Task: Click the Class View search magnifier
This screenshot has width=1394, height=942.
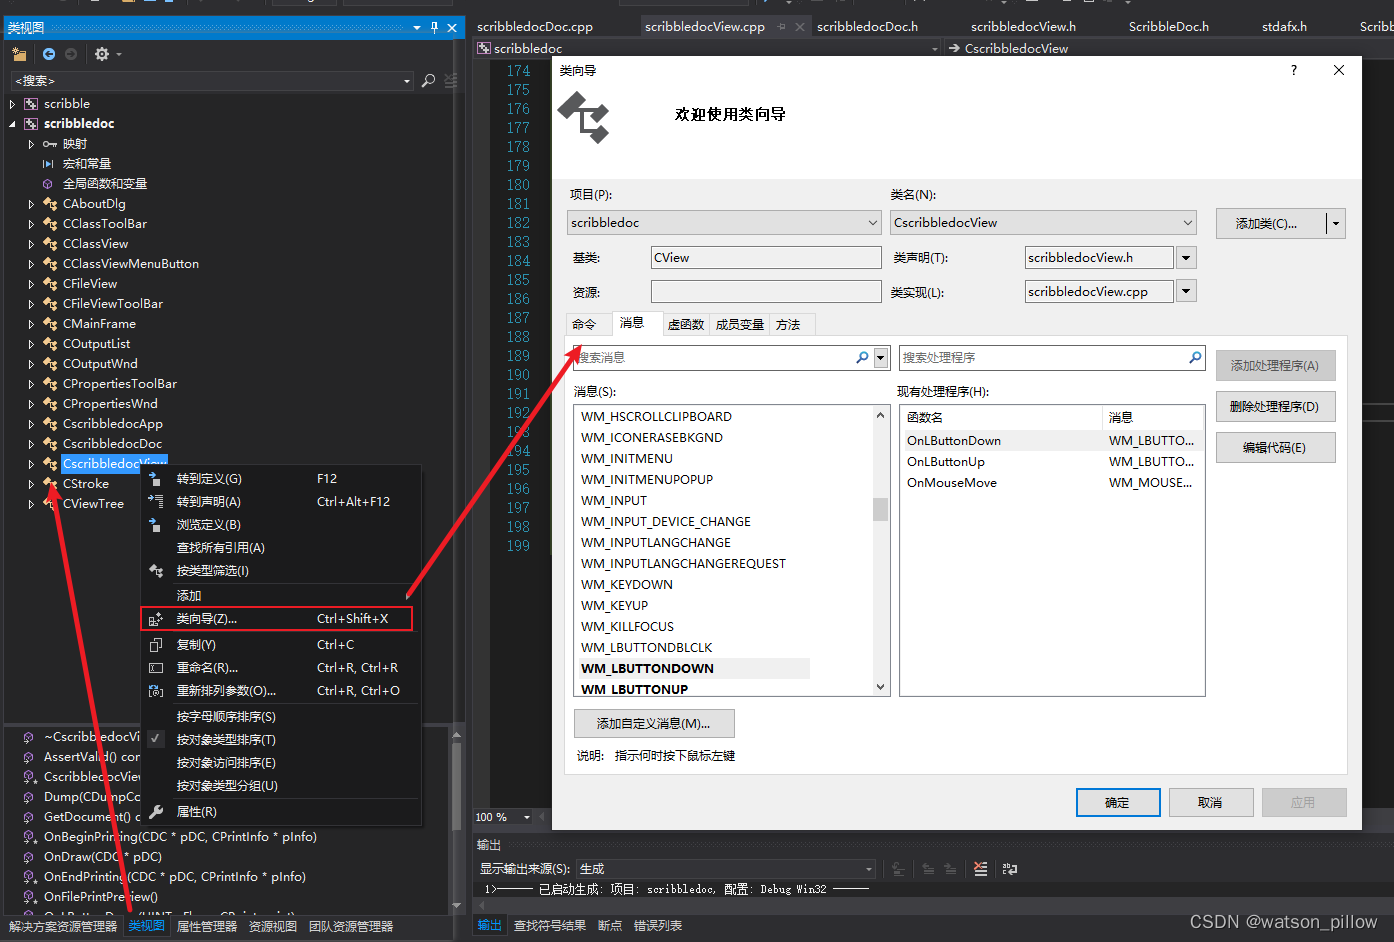Action: click(x=428, y=80)
